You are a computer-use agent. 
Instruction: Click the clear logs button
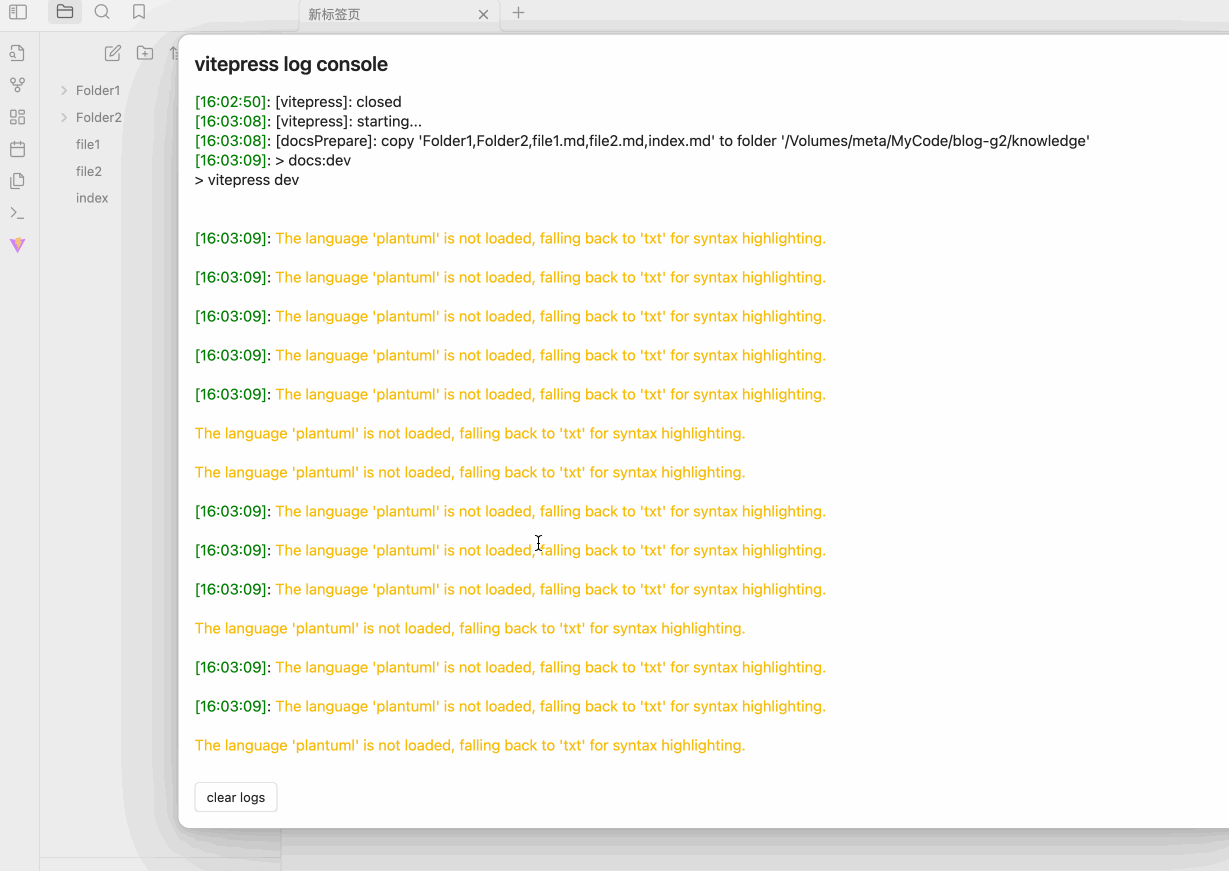tap(236, 797)
